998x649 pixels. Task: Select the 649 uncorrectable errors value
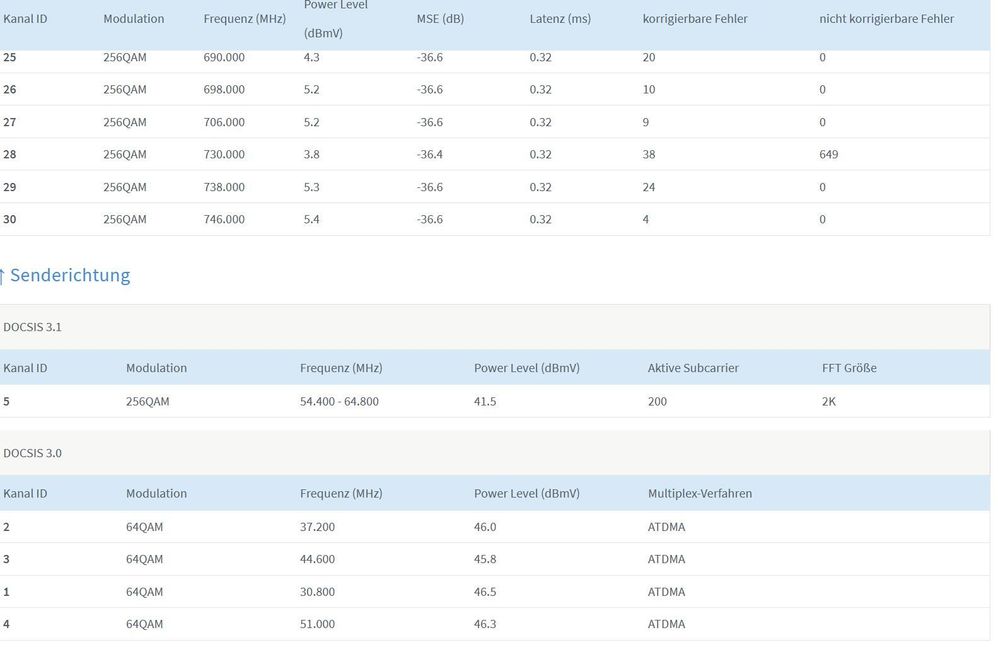pos(828,155)
